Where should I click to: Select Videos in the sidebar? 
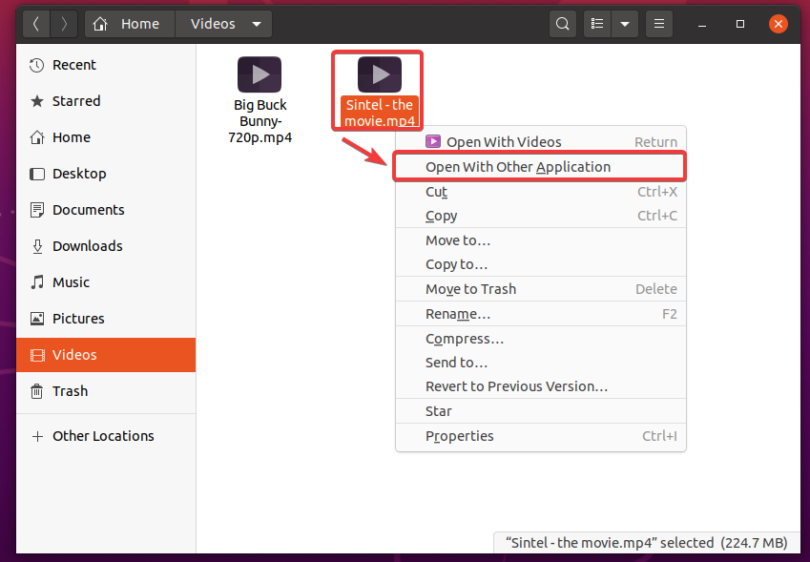[106, 355]
